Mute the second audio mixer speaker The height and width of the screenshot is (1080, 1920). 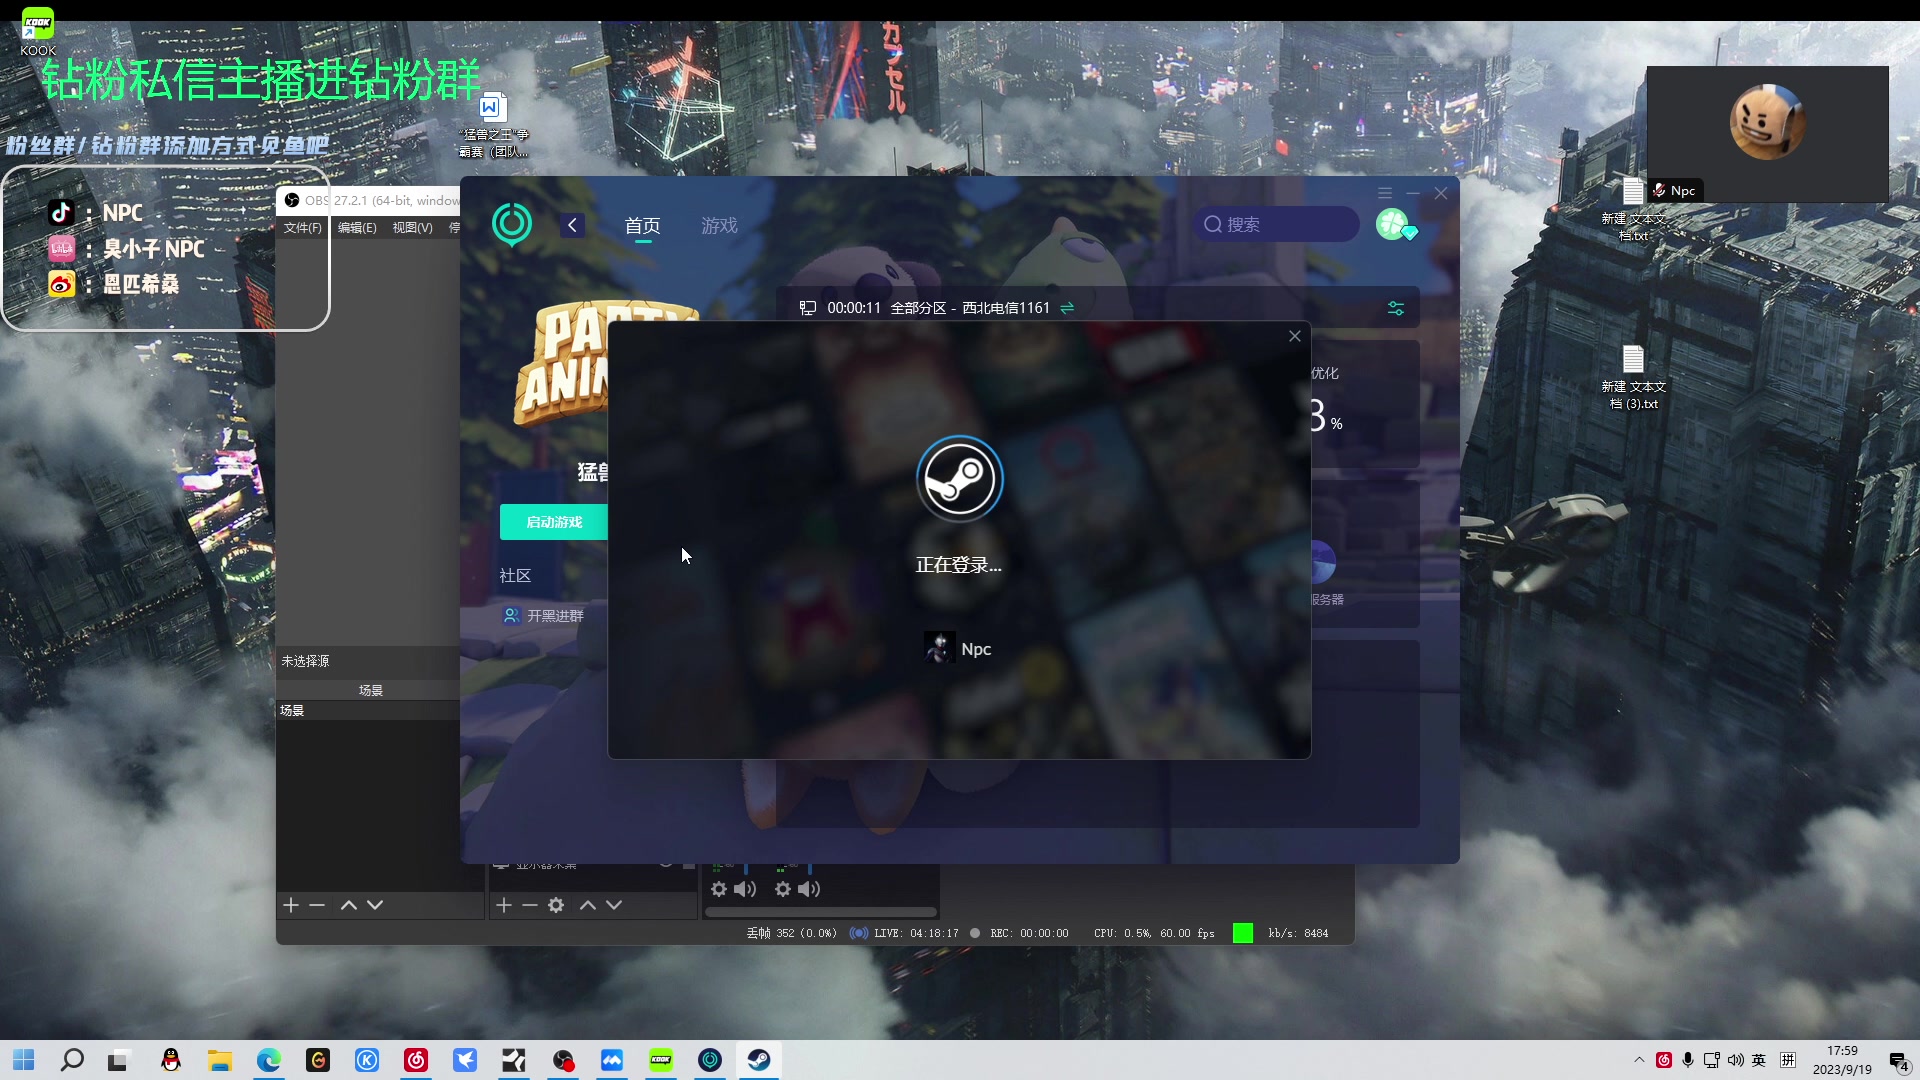pyautogui.click(x=809, y=889)
